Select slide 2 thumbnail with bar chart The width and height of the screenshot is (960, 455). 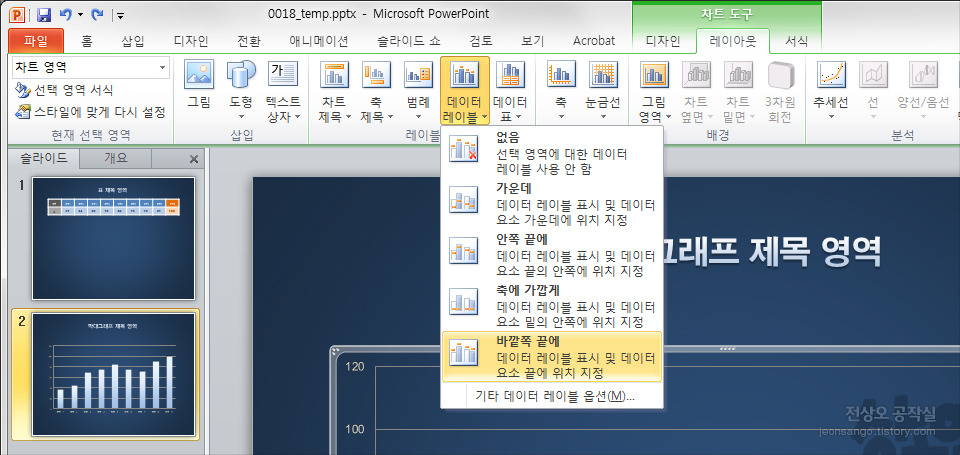point(114,374)
